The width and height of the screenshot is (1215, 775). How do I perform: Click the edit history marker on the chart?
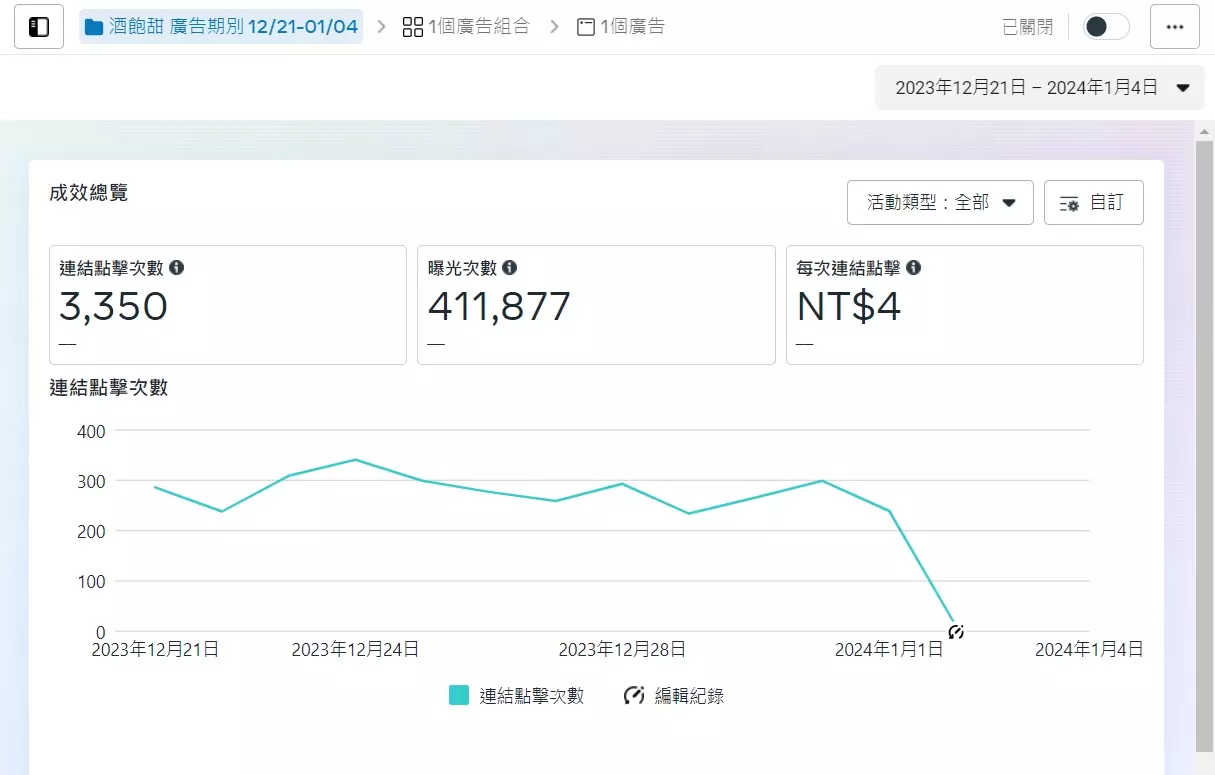[x=955, y=632]
